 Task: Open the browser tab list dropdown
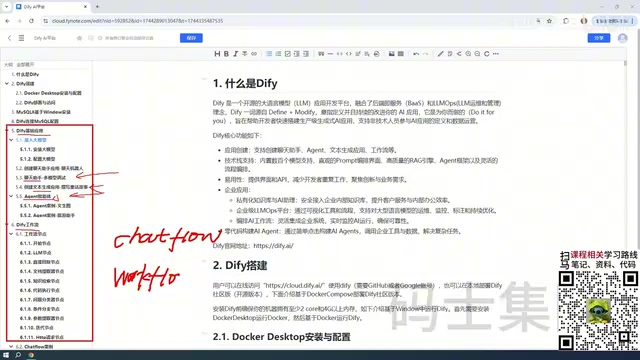(x=6, y=7)
